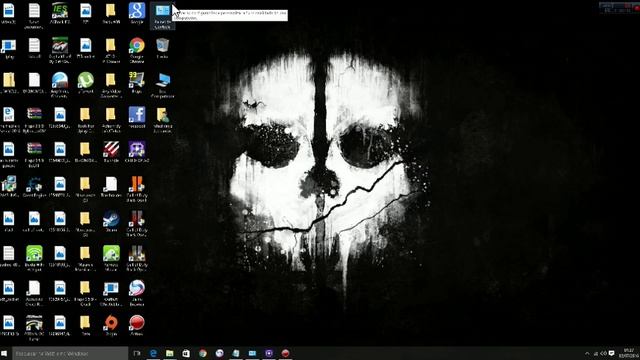The width and height of the screenshot is (640, 360).
Task: Open the purple app on the taskbar
Action: click(269, 353)
